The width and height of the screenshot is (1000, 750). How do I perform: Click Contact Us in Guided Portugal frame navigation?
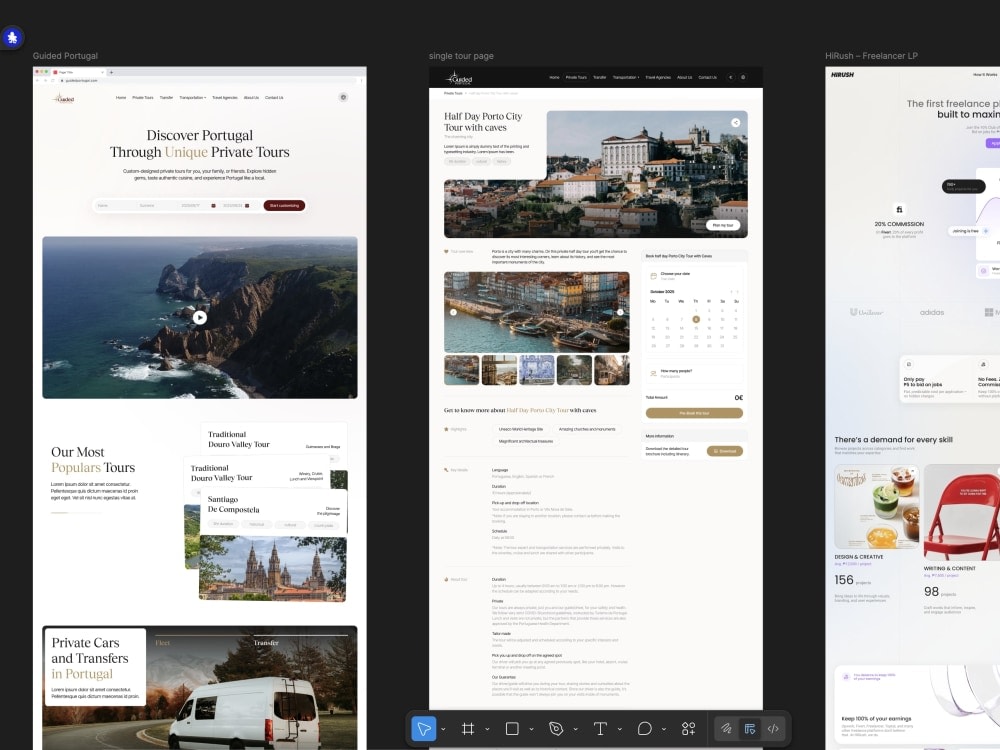(x=274, y=98)
